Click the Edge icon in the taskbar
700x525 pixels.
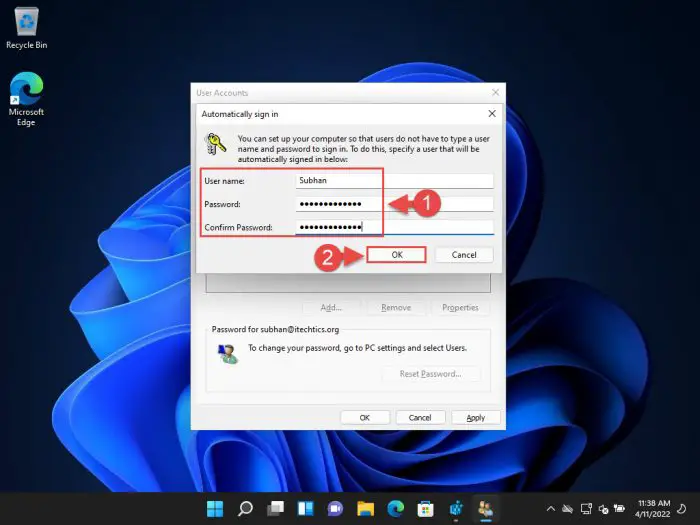click(395, 508)
